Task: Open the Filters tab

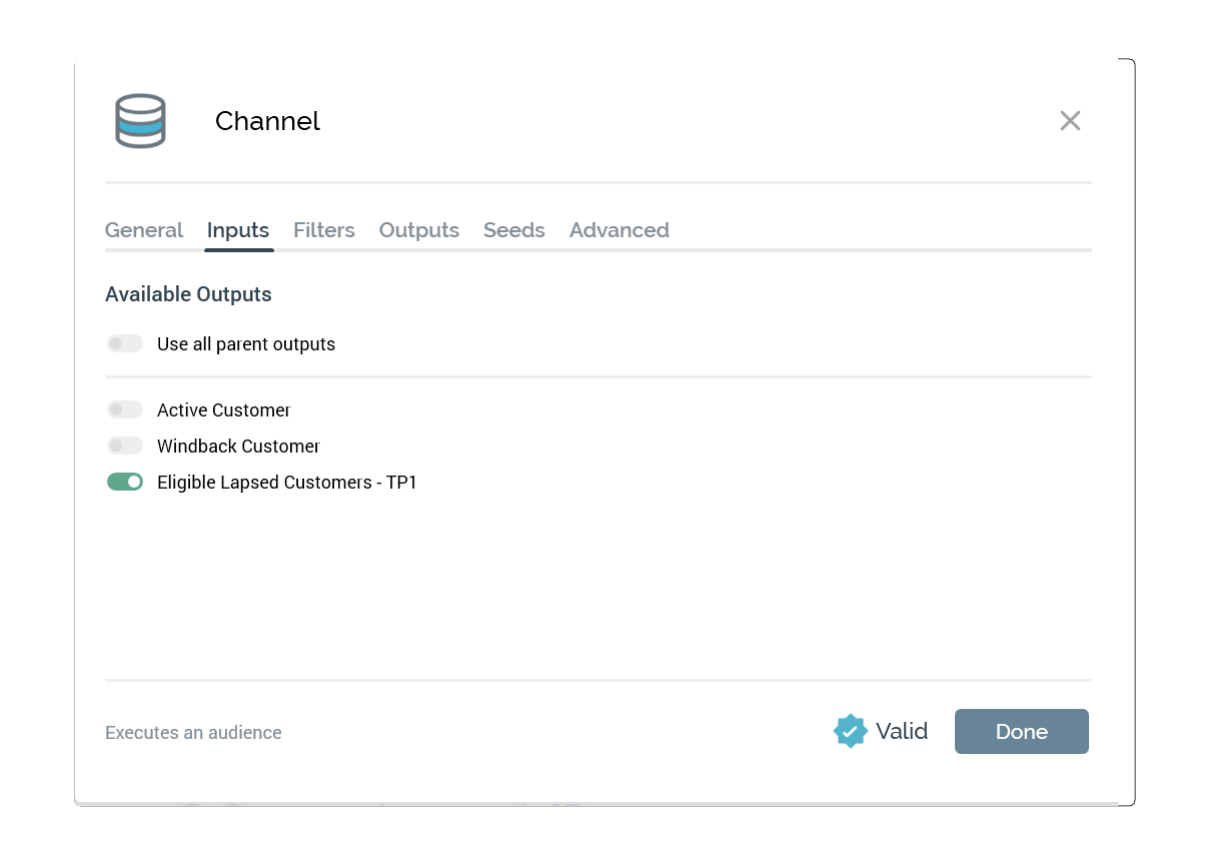Action: 324,230
